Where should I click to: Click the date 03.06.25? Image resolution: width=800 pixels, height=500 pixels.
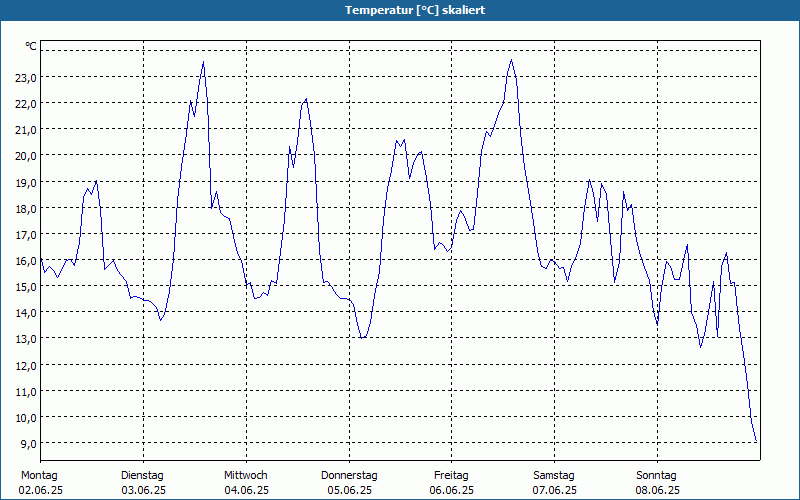click(x=143, y=490)
